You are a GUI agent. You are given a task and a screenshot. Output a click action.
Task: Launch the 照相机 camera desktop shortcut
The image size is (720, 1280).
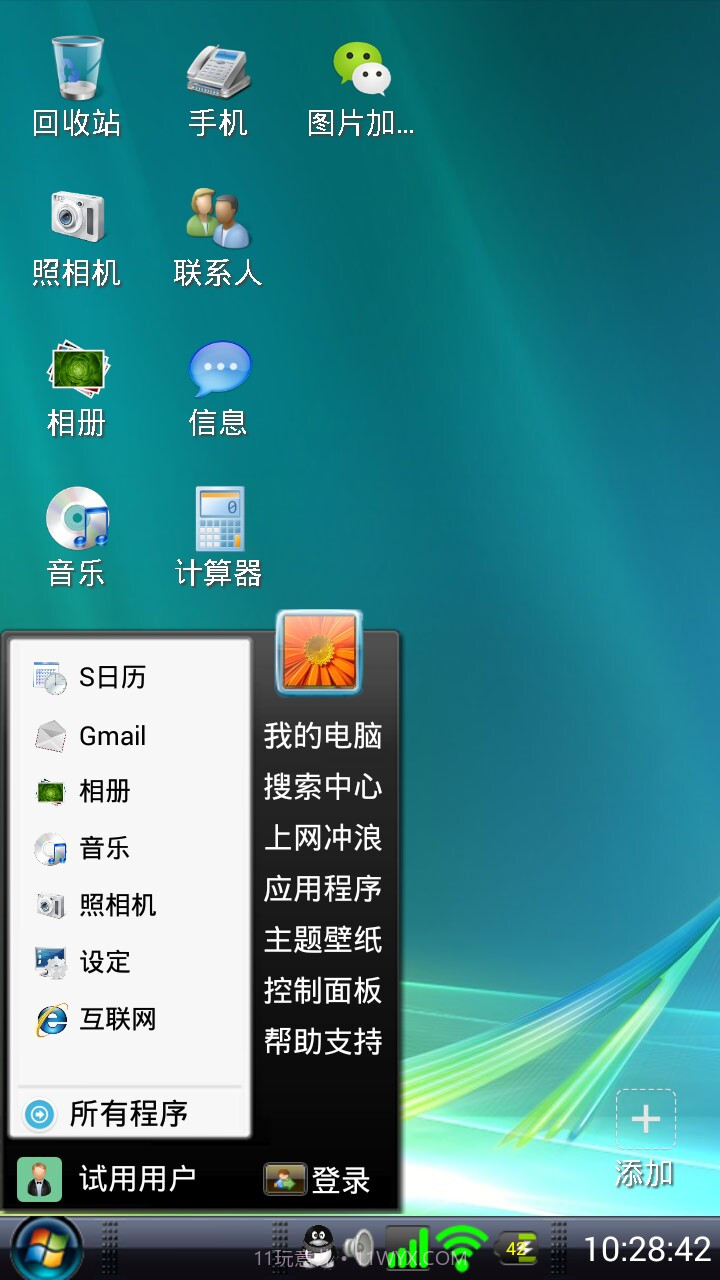coord(77,238)
